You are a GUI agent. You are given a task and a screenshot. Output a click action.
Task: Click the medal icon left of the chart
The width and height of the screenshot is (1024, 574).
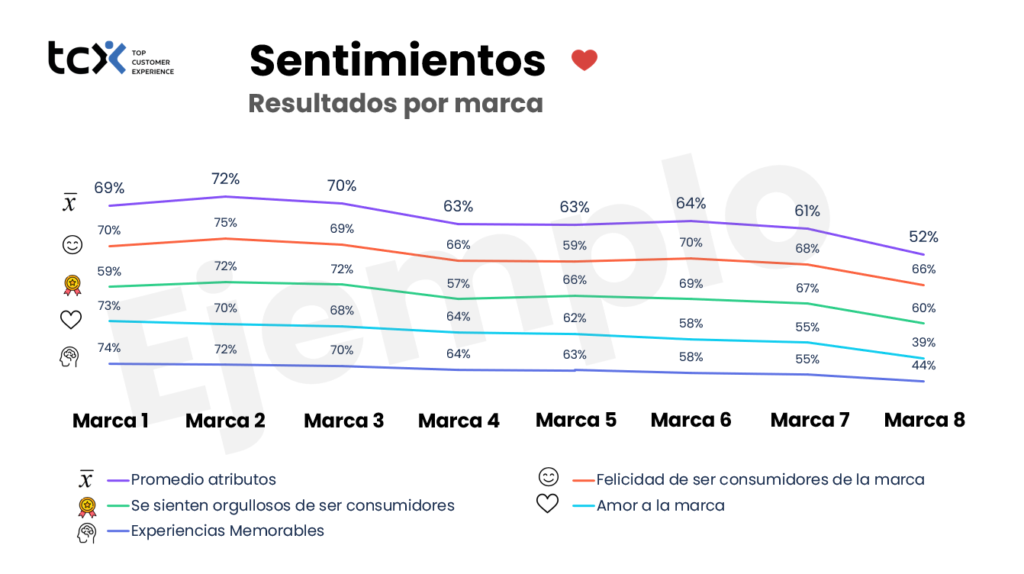pos(71,286)
